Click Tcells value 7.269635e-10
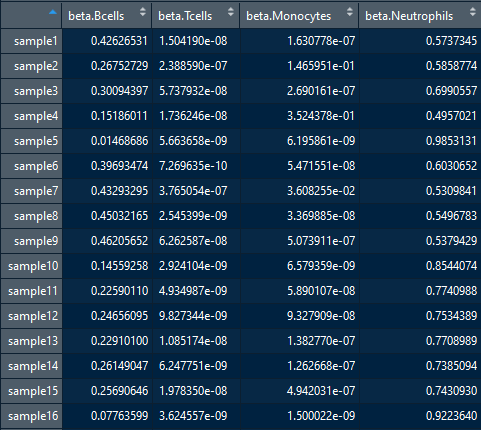481x430 pixels. (x=193, y=166)
